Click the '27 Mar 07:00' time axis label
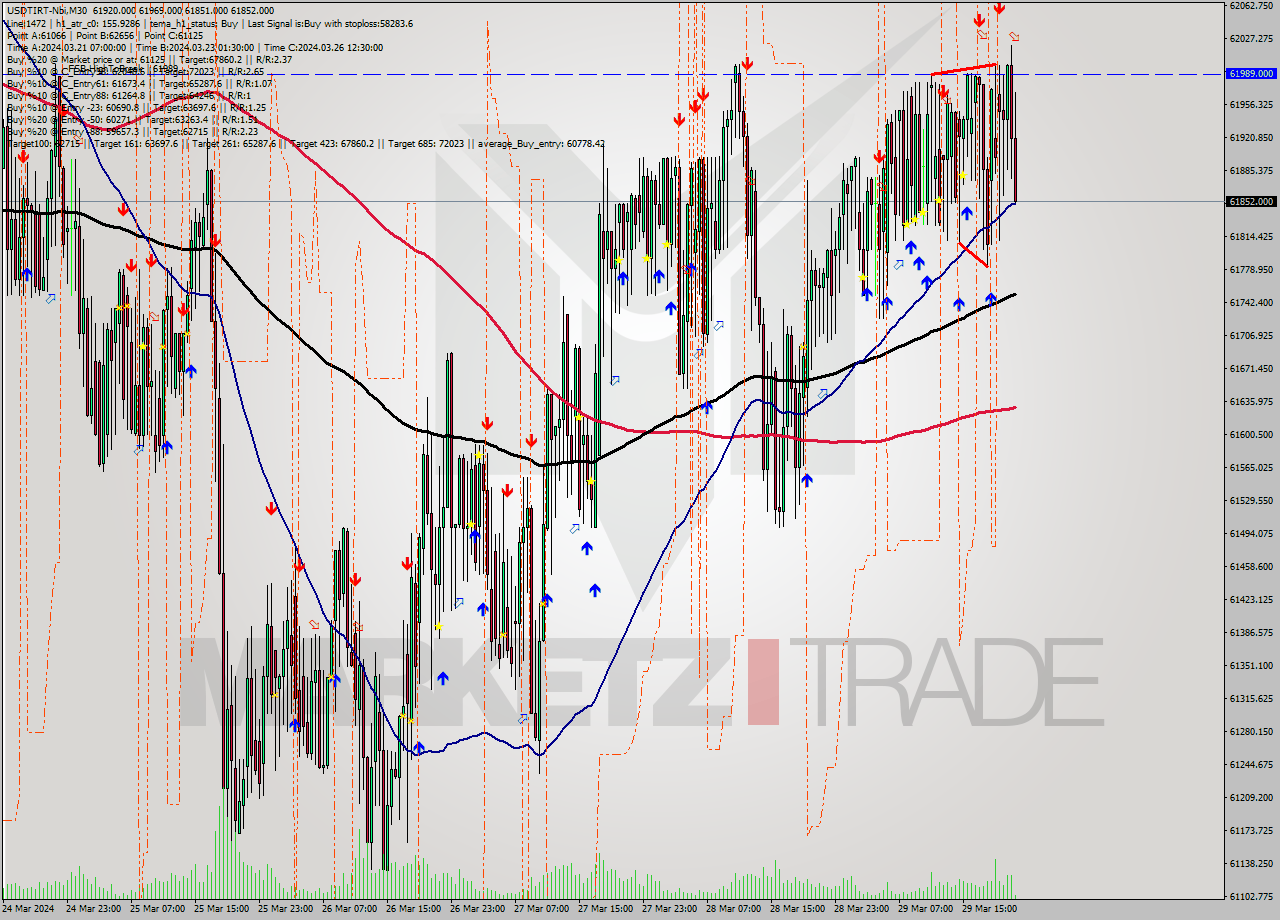 tap(543, 909)
